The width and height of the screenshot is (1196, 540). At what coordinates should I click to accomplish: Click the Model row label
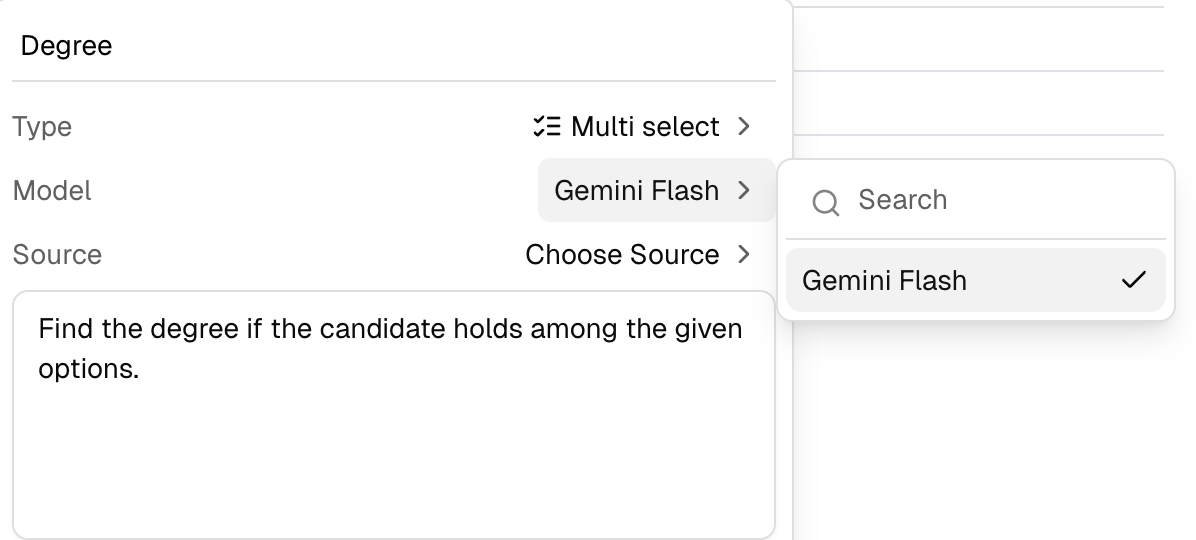(52, 190)
